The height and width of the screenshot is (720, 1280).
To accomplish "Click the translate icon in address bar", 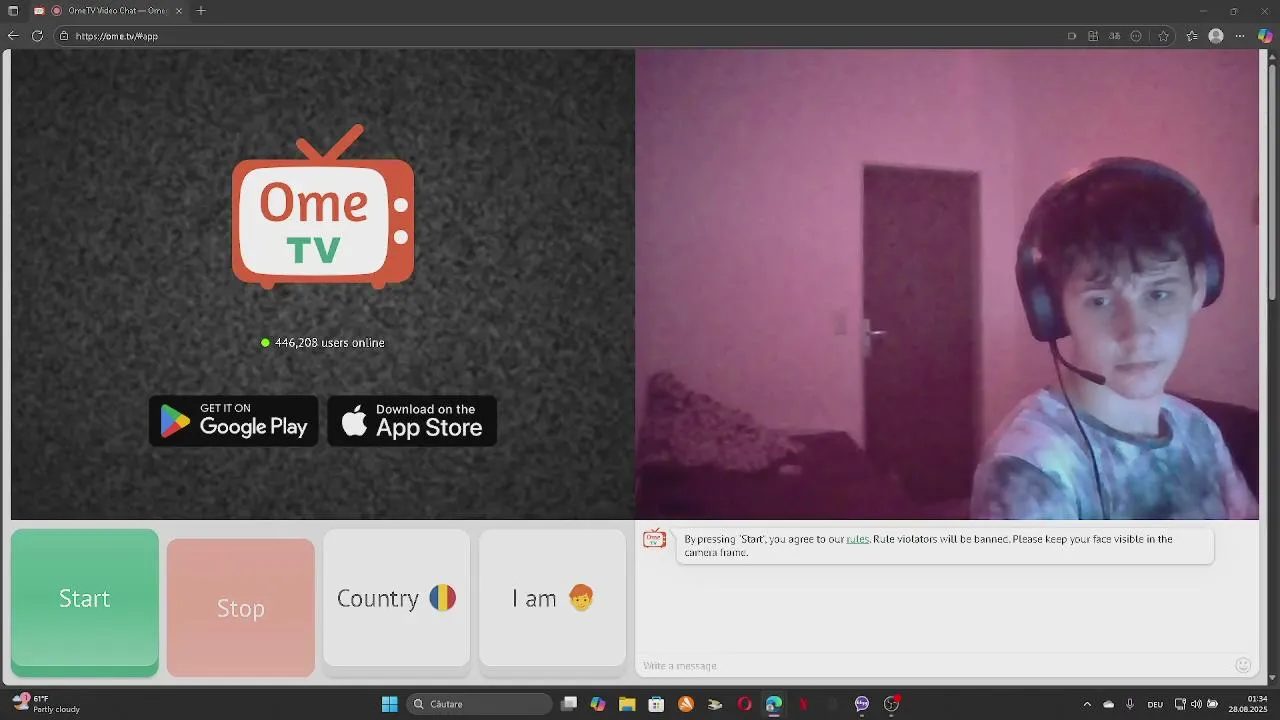I will [x=1114, y=36].
